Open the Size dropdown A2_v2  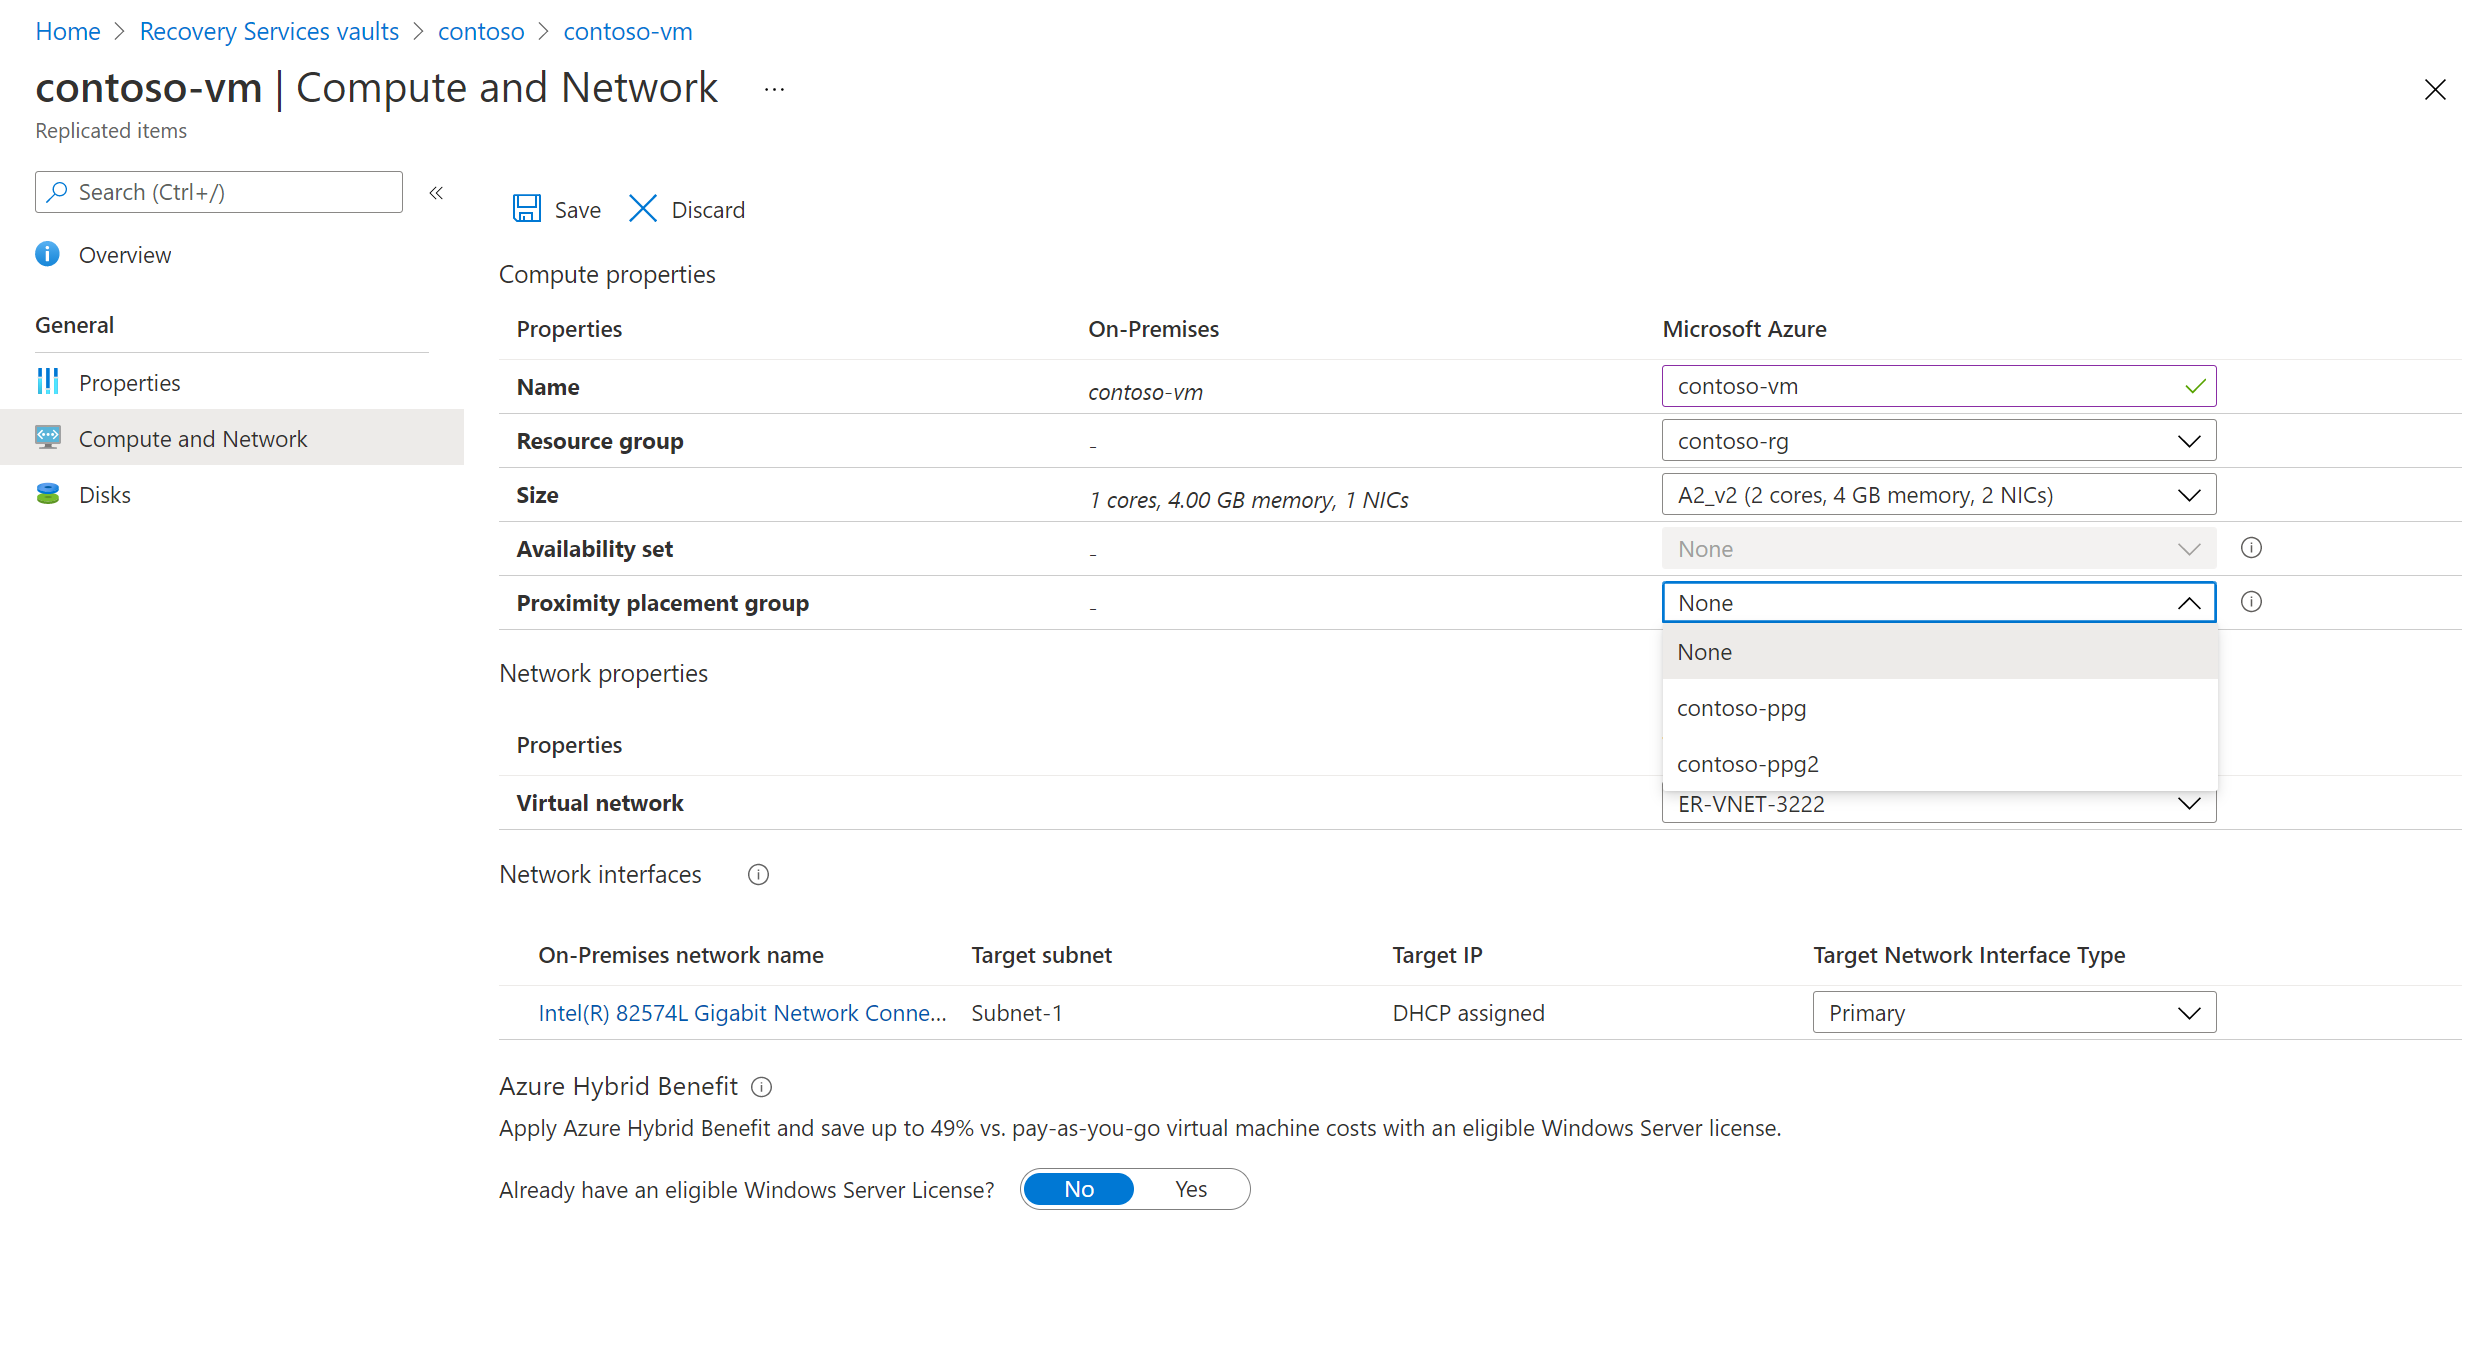(x=1938, y=495)
